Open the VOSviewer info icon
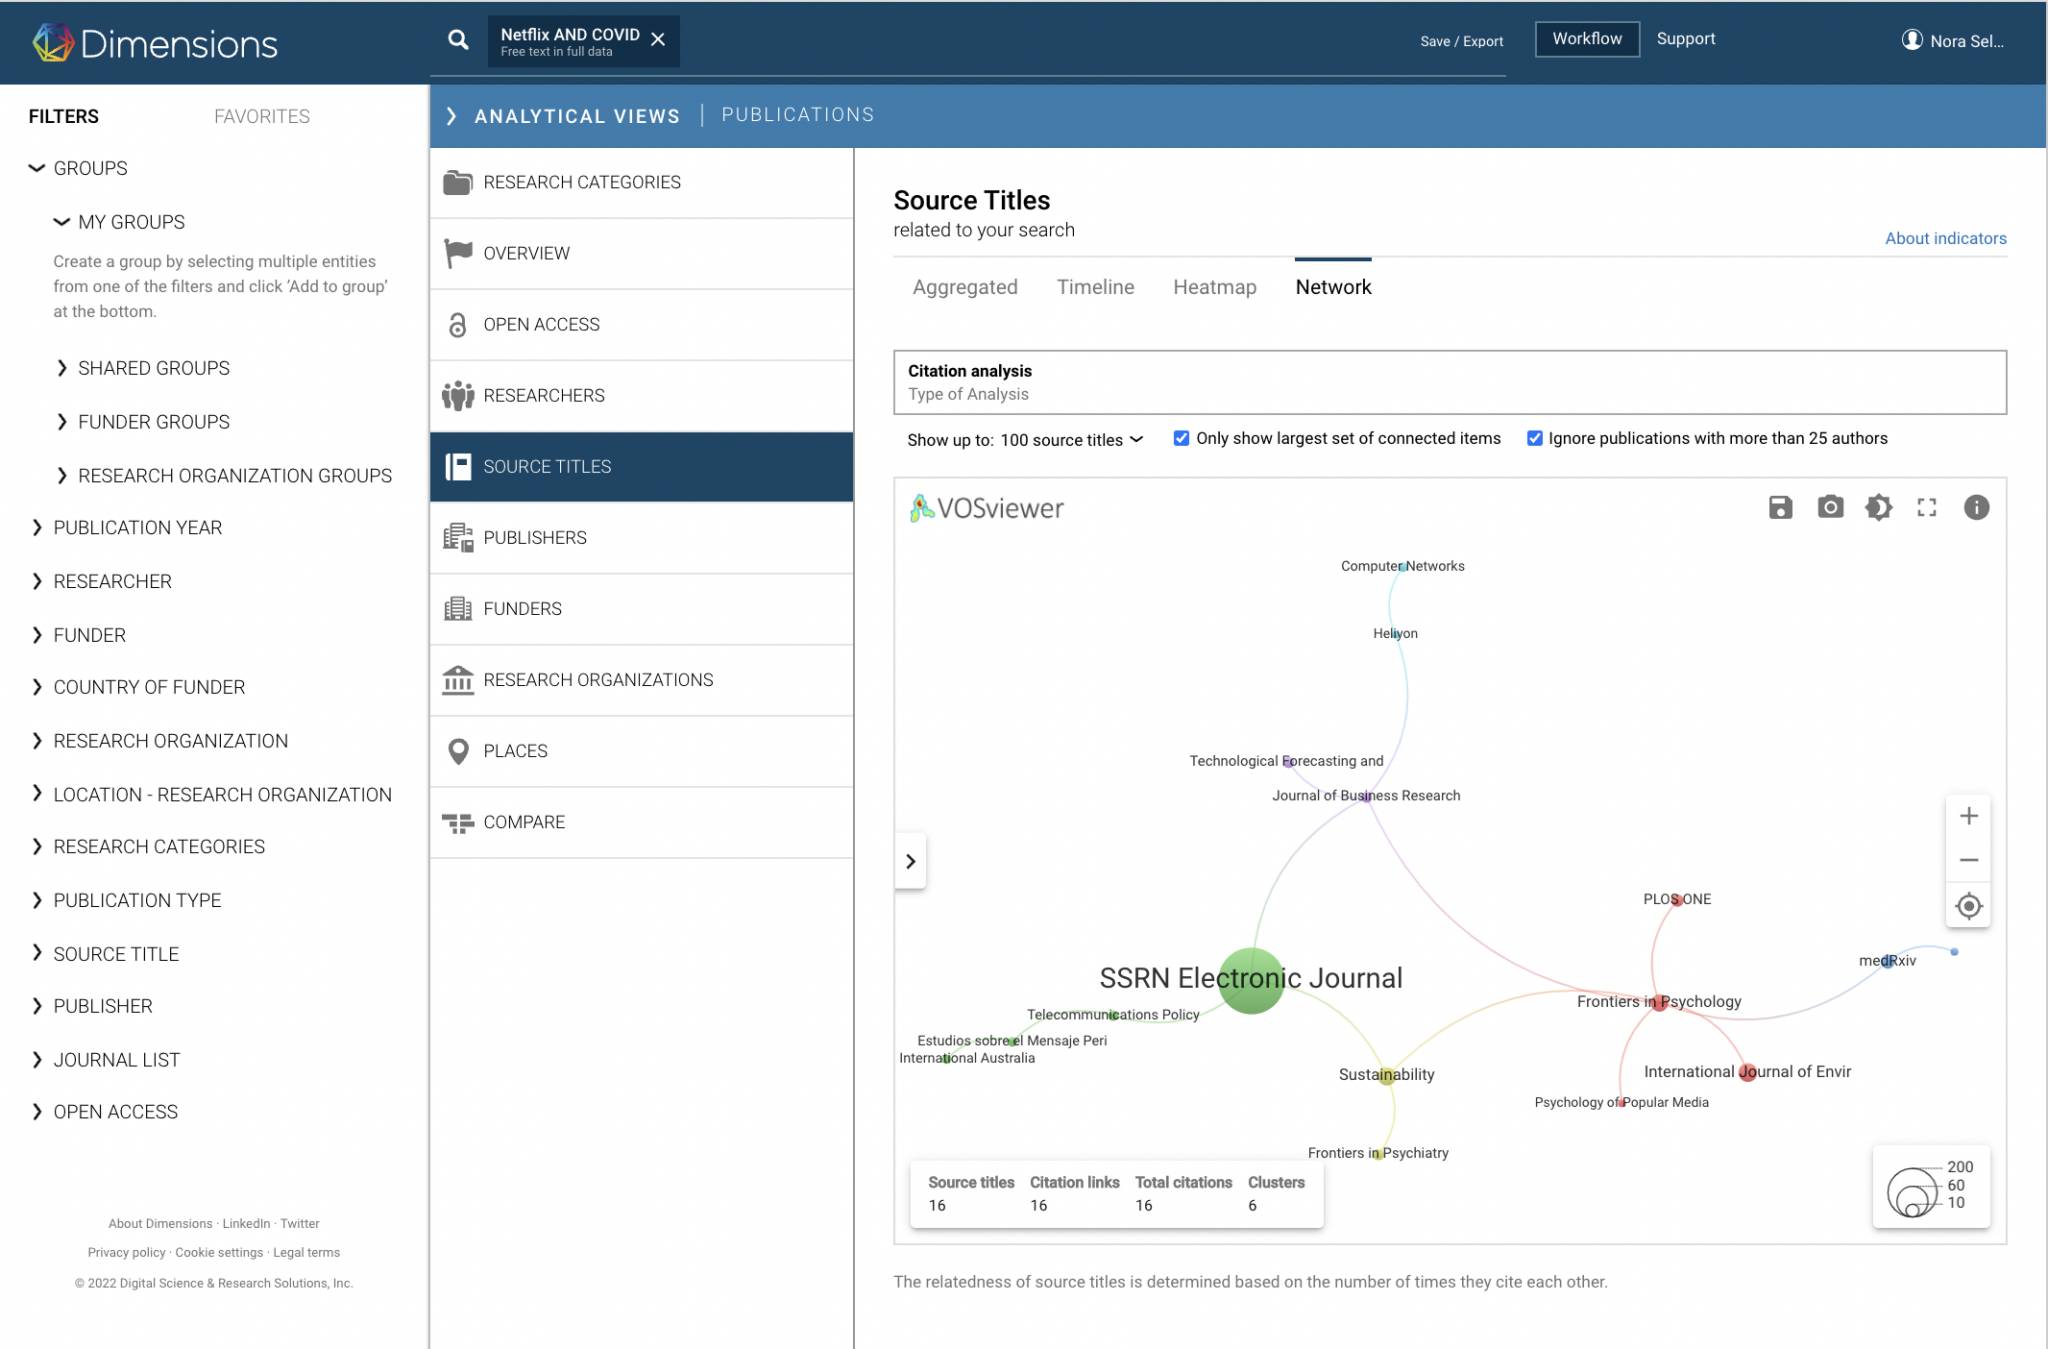 (1976, 507)
